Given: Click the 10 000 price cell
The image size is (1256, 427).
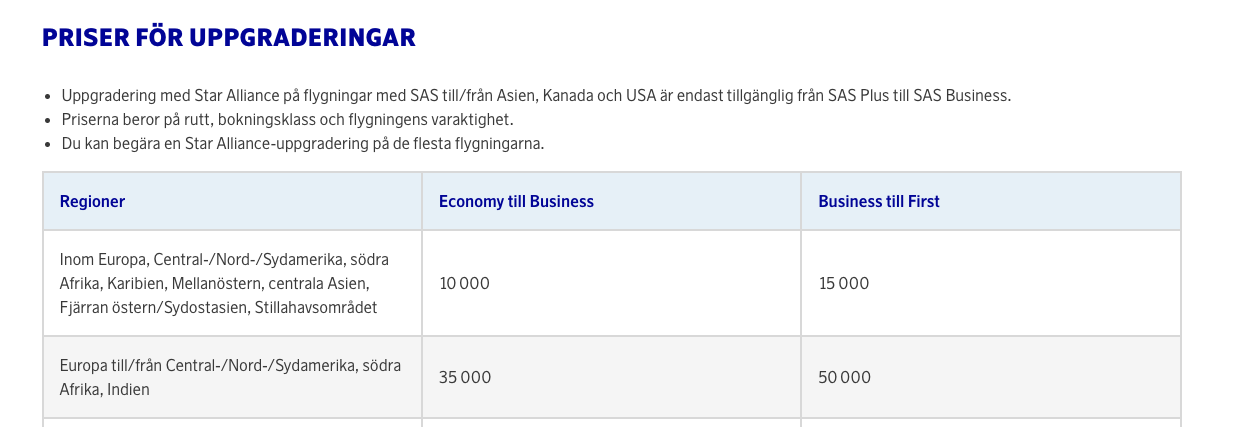Looking at the screenshot, I should 465,283.
